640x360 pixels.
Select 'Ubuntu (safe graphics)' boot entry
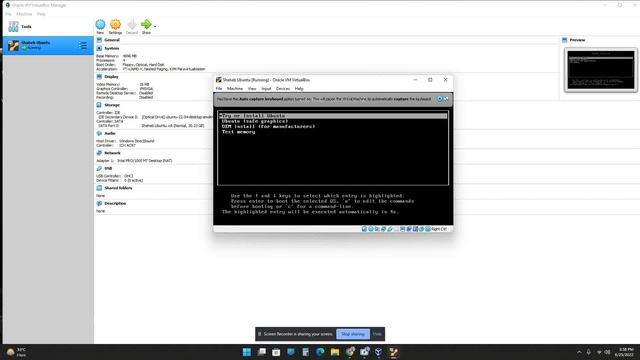click(x=255, y=121)
